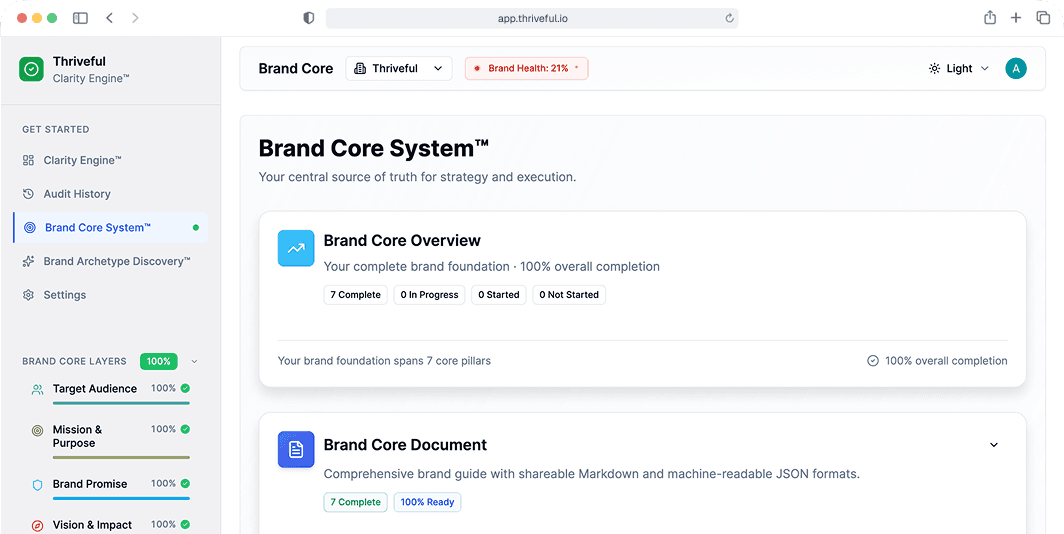Click the Brand Health: 21% badge
This screenshot has width=1064, height=534.
(527, 69)
